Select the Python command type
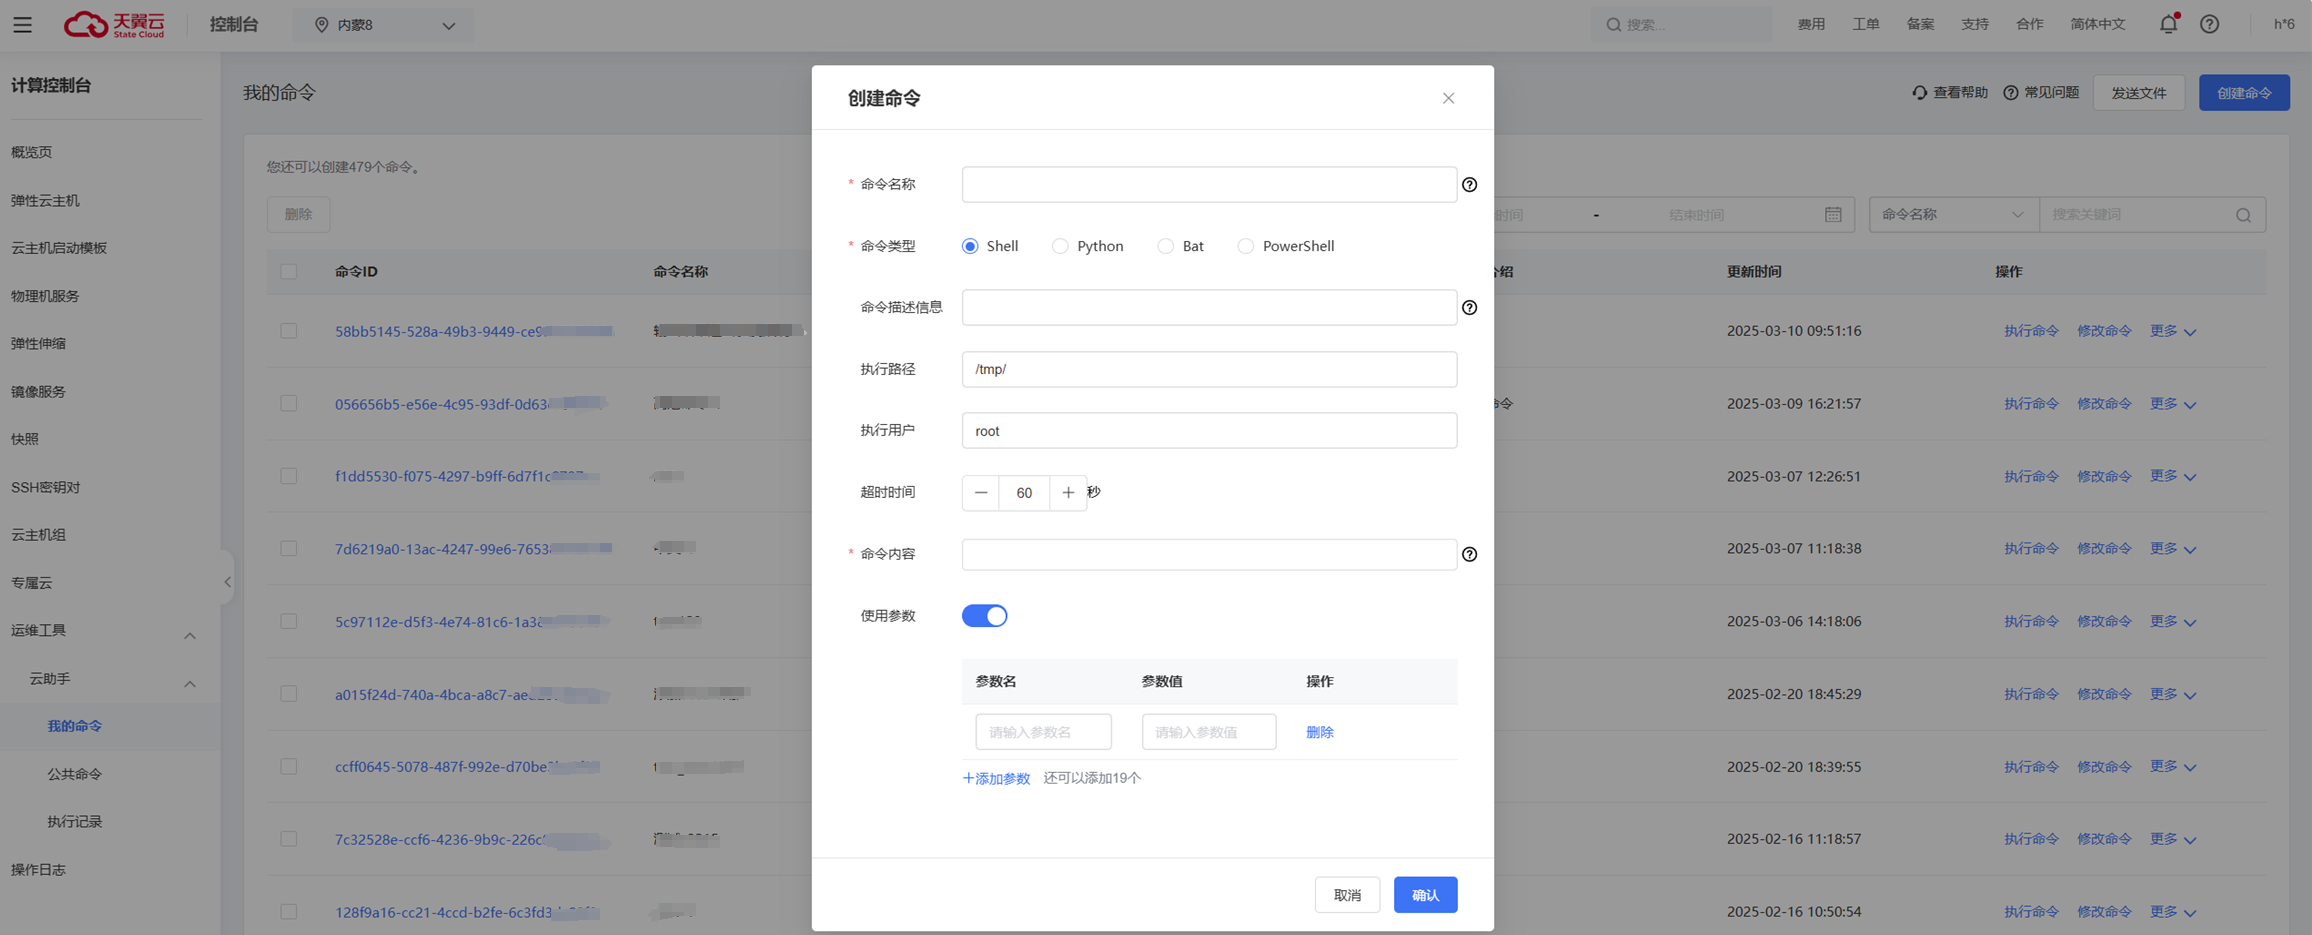 [1060, 246]
